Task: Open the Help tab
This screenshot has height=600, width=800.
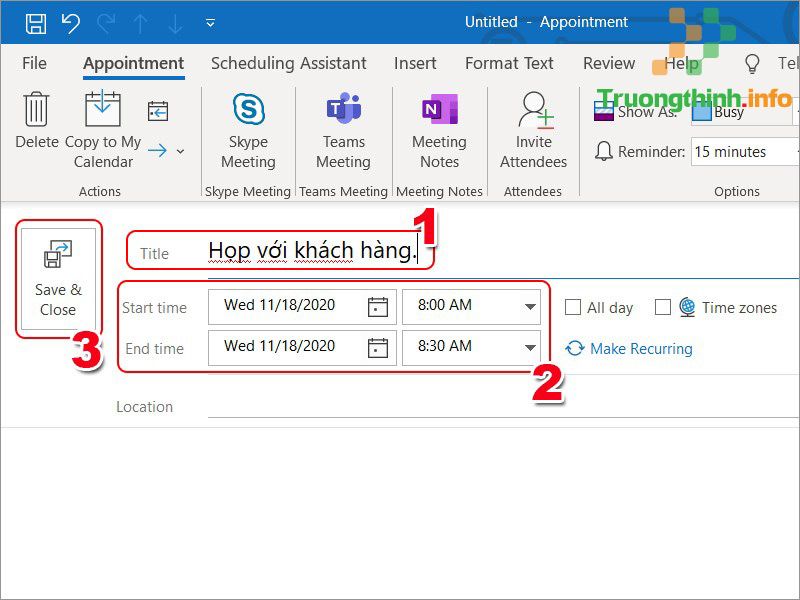Action: (681, 63)
